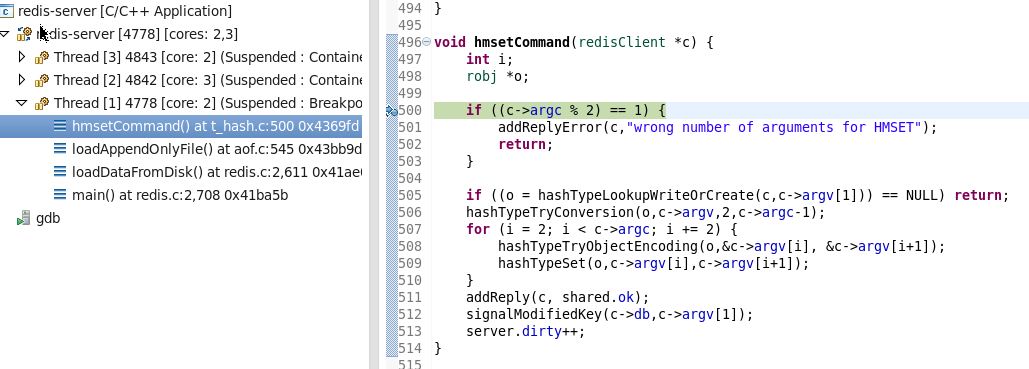Collapse Thread [1] 4778 node
Viewport: 1029px width, 369px height.
click(22, 103)
